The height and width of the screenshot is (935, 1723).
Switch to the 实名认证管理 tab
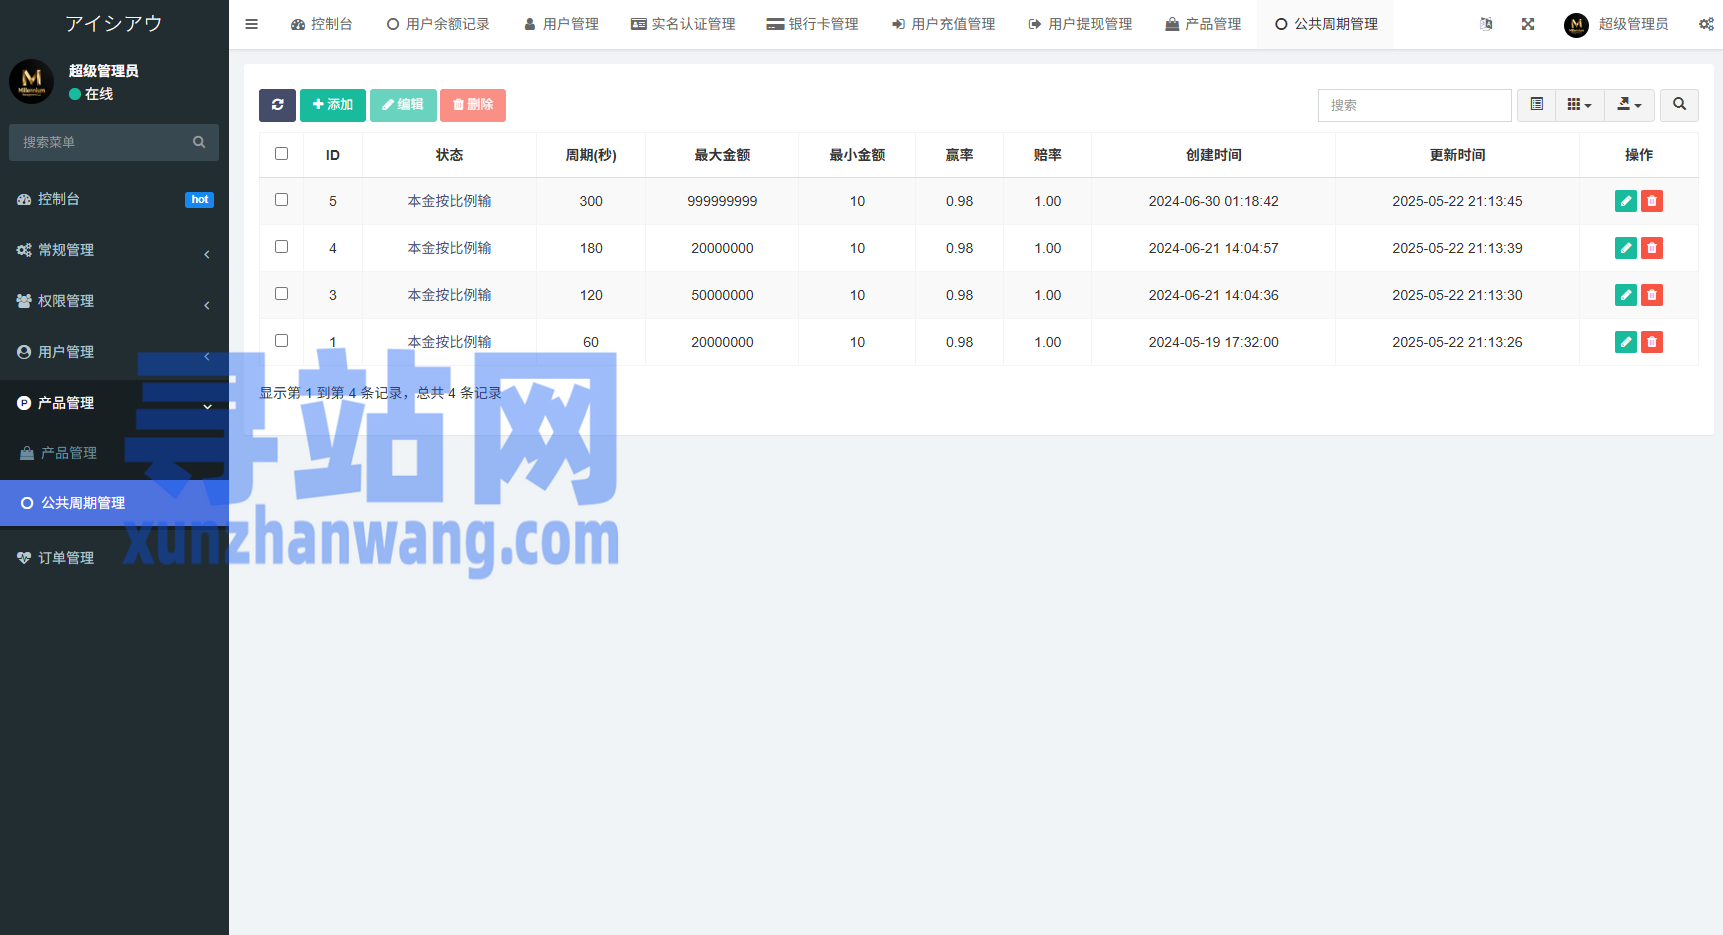(683, 24)
